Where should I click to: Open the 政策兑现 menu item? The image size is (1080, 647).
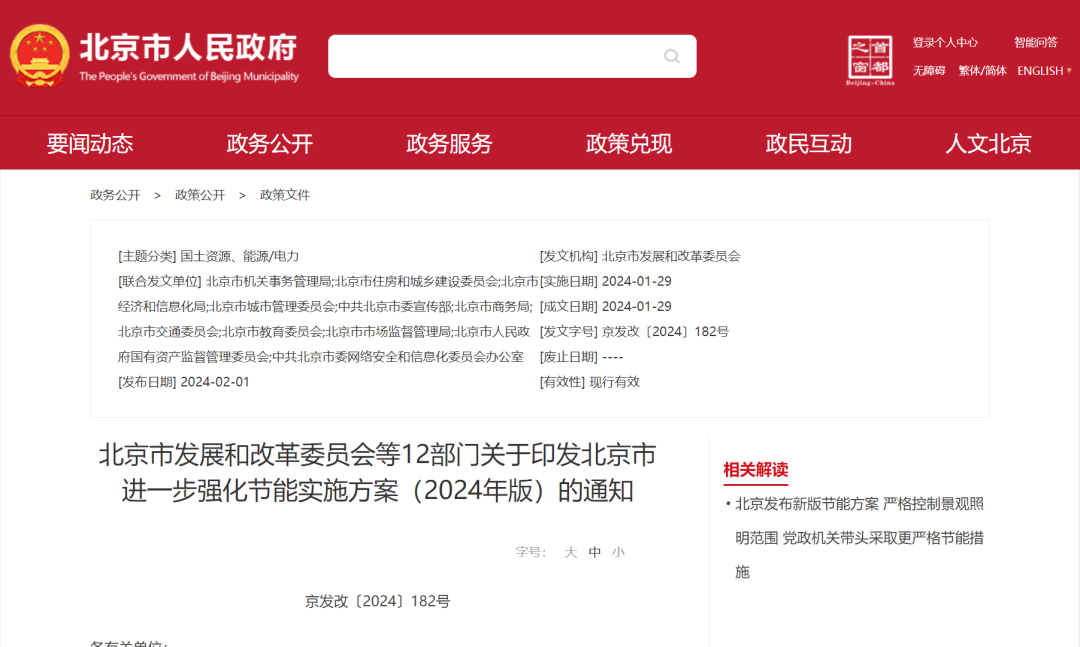point(629,143)
